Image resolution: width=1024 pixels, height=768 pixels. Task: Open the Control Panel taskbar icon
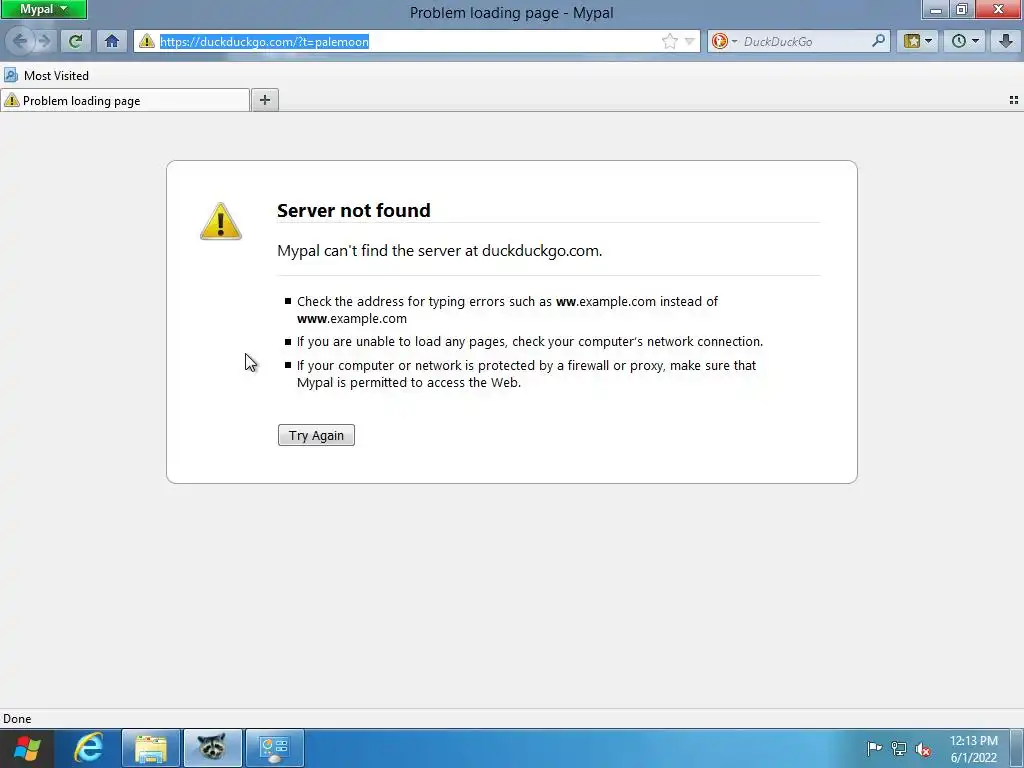coord(274,748)
